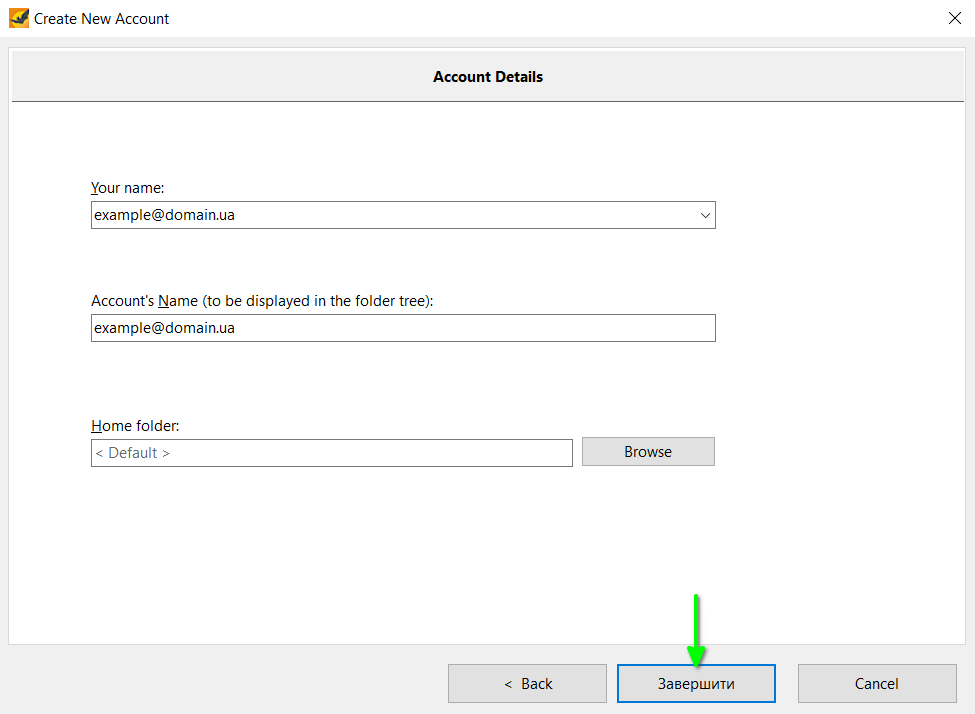The height and width of the screenshot is (714, 975).
Task: Go to the previous step with Back
Action: click(527, 684)
